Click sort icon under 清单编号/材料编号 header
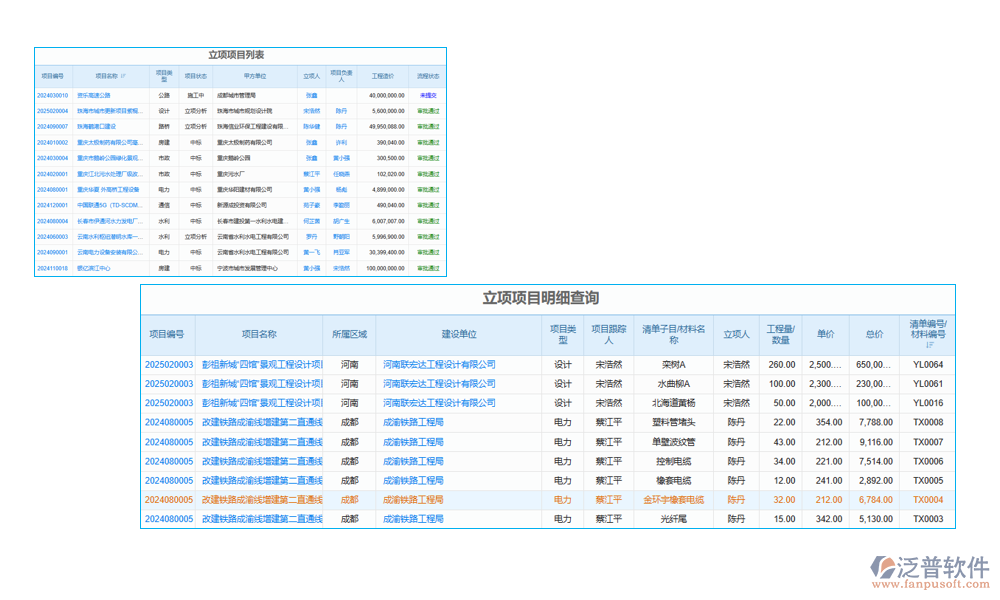Screen dimensions: 1000x600 tap(927, 344)
